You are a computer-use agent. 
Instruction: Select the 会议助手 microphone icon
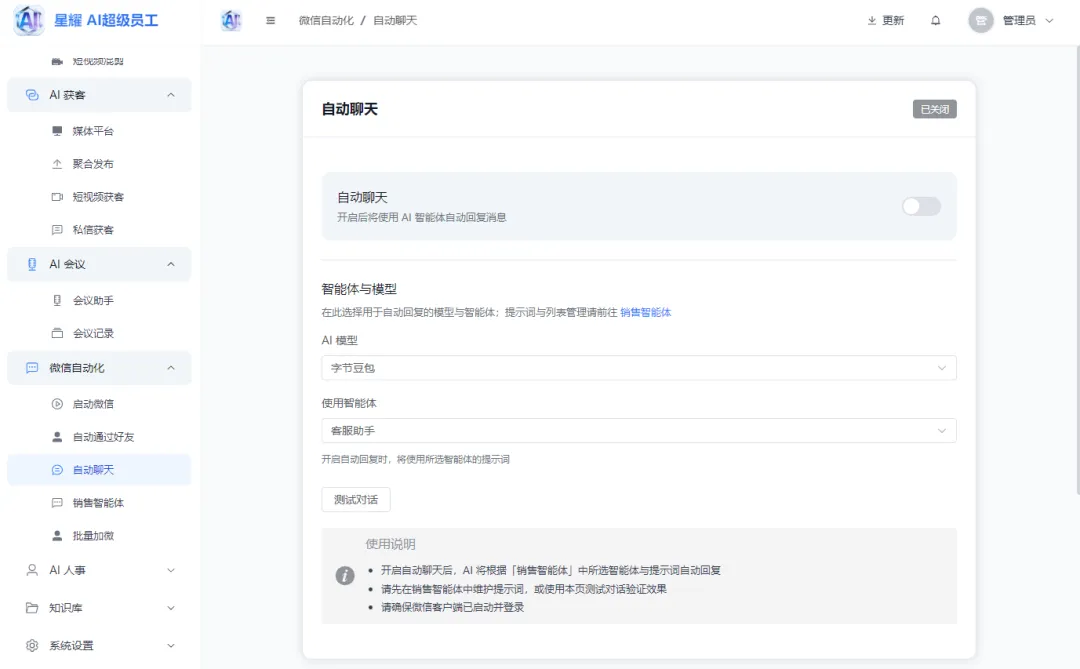pyautogui.click(x=58, y=300)
